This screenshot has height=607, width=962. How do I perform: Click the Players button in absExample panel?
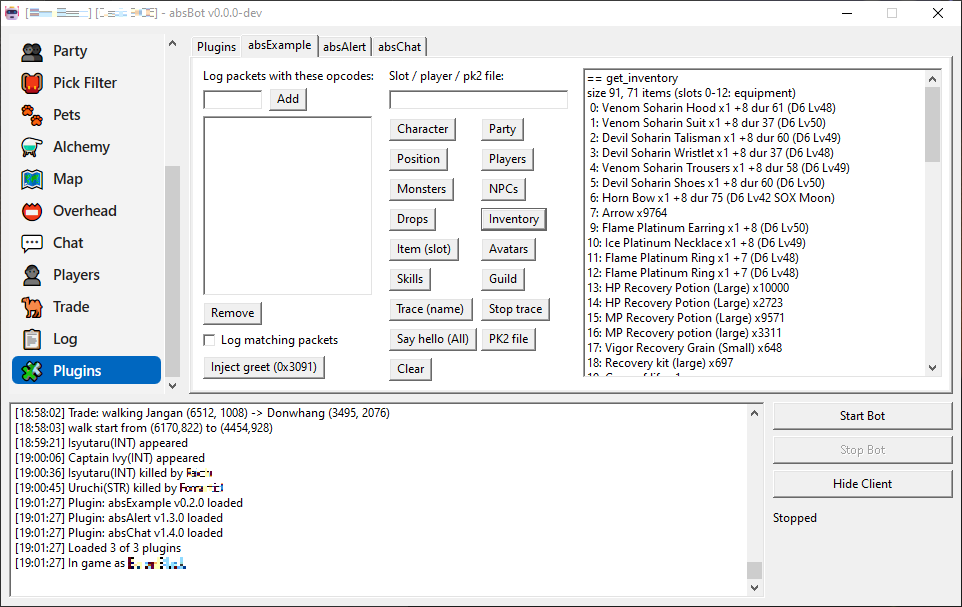click(x=507, y=159)
